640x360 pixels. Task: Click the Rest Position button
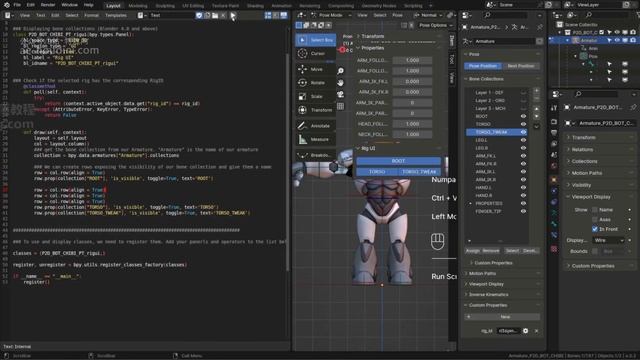point(521,66)
